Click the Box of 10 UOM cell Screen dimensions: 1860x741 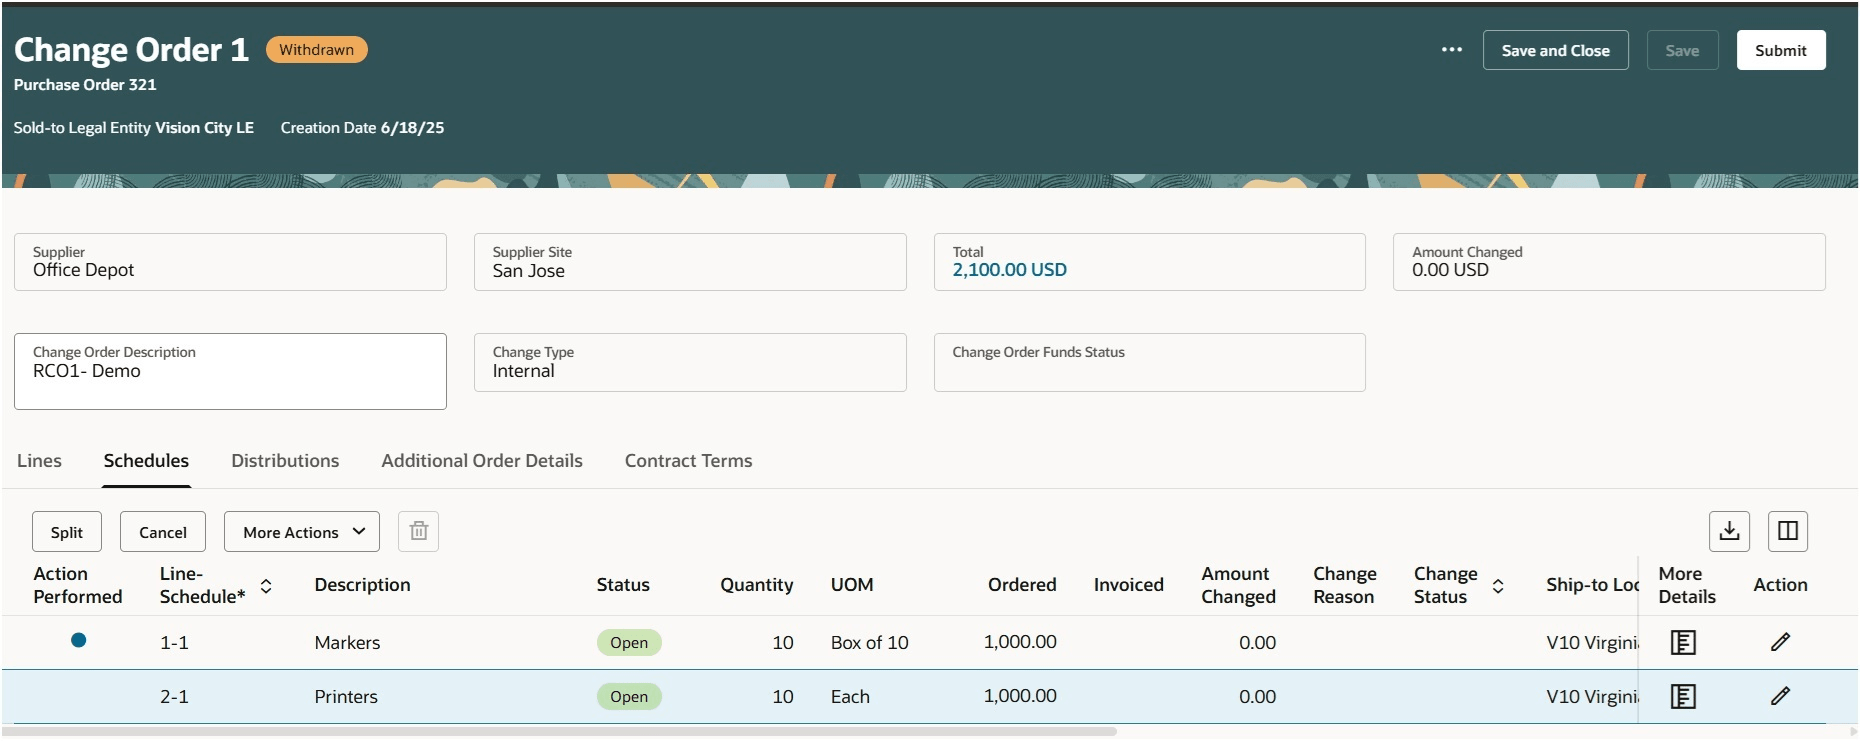coord(869,643)
